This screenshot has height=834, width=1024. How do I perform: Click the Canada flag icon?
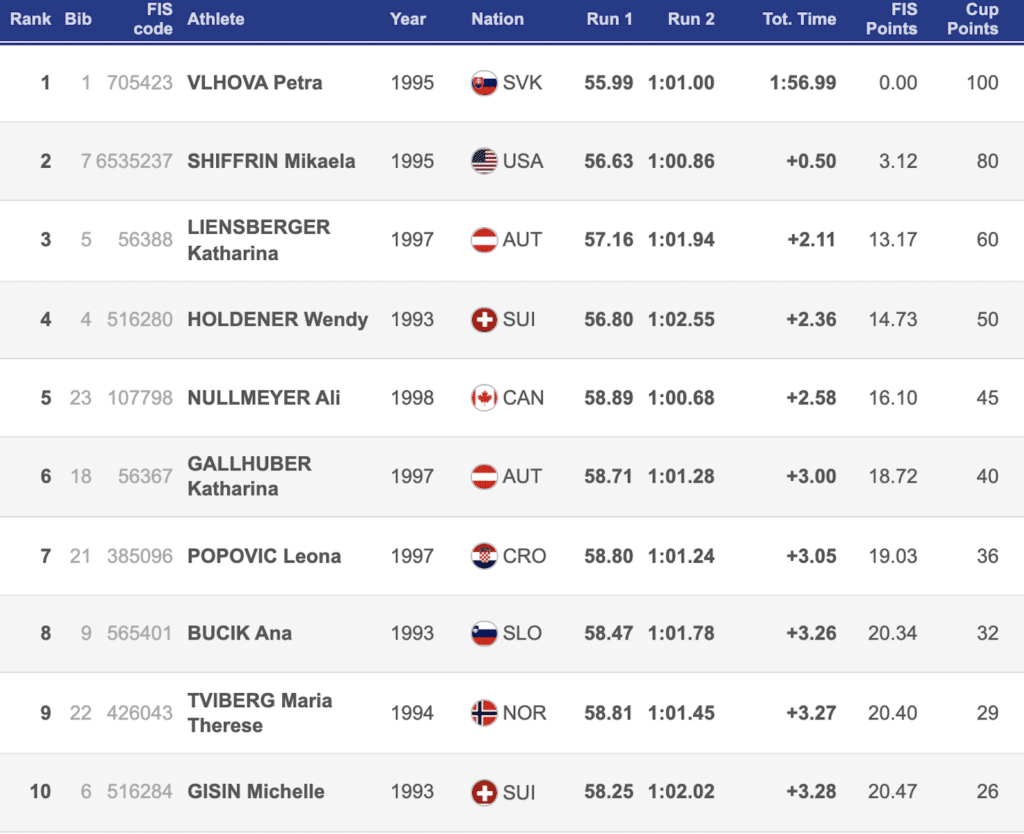[484, 398]
